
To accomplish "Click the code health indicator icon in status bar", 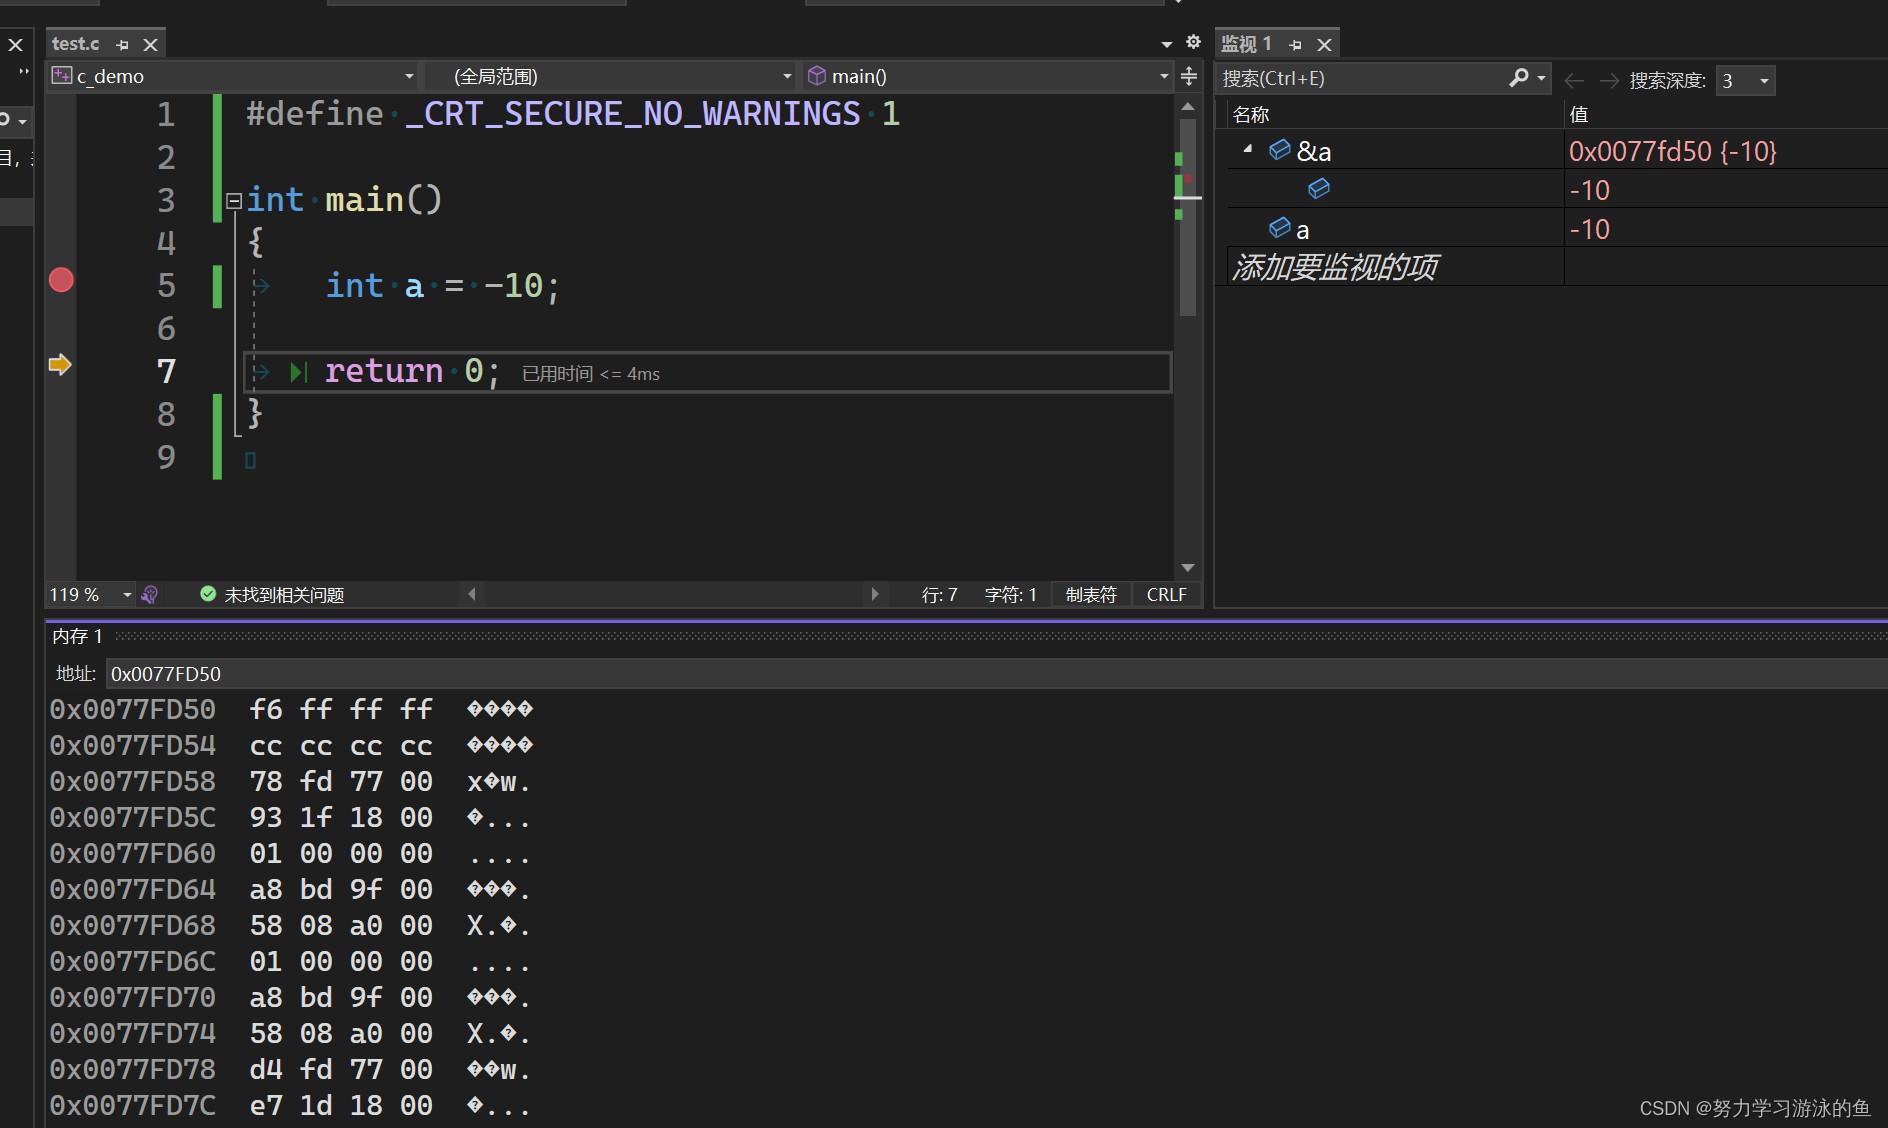I will pyautogui.click(x=150, y=595).
